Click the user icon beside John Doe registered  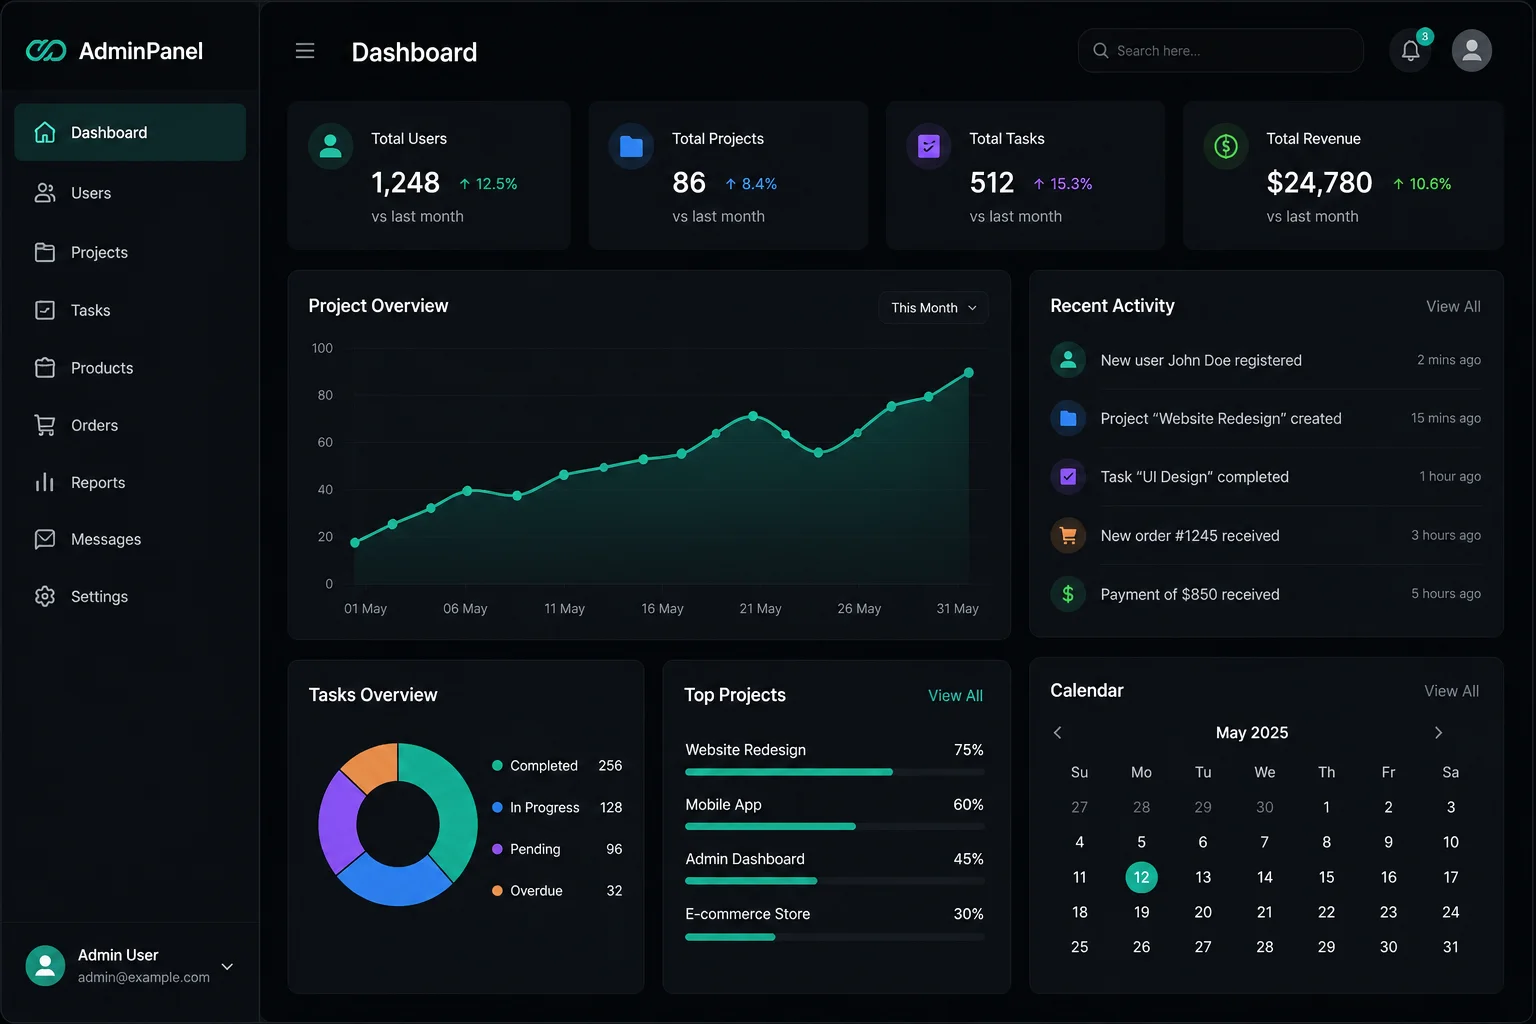point(1068,360)
